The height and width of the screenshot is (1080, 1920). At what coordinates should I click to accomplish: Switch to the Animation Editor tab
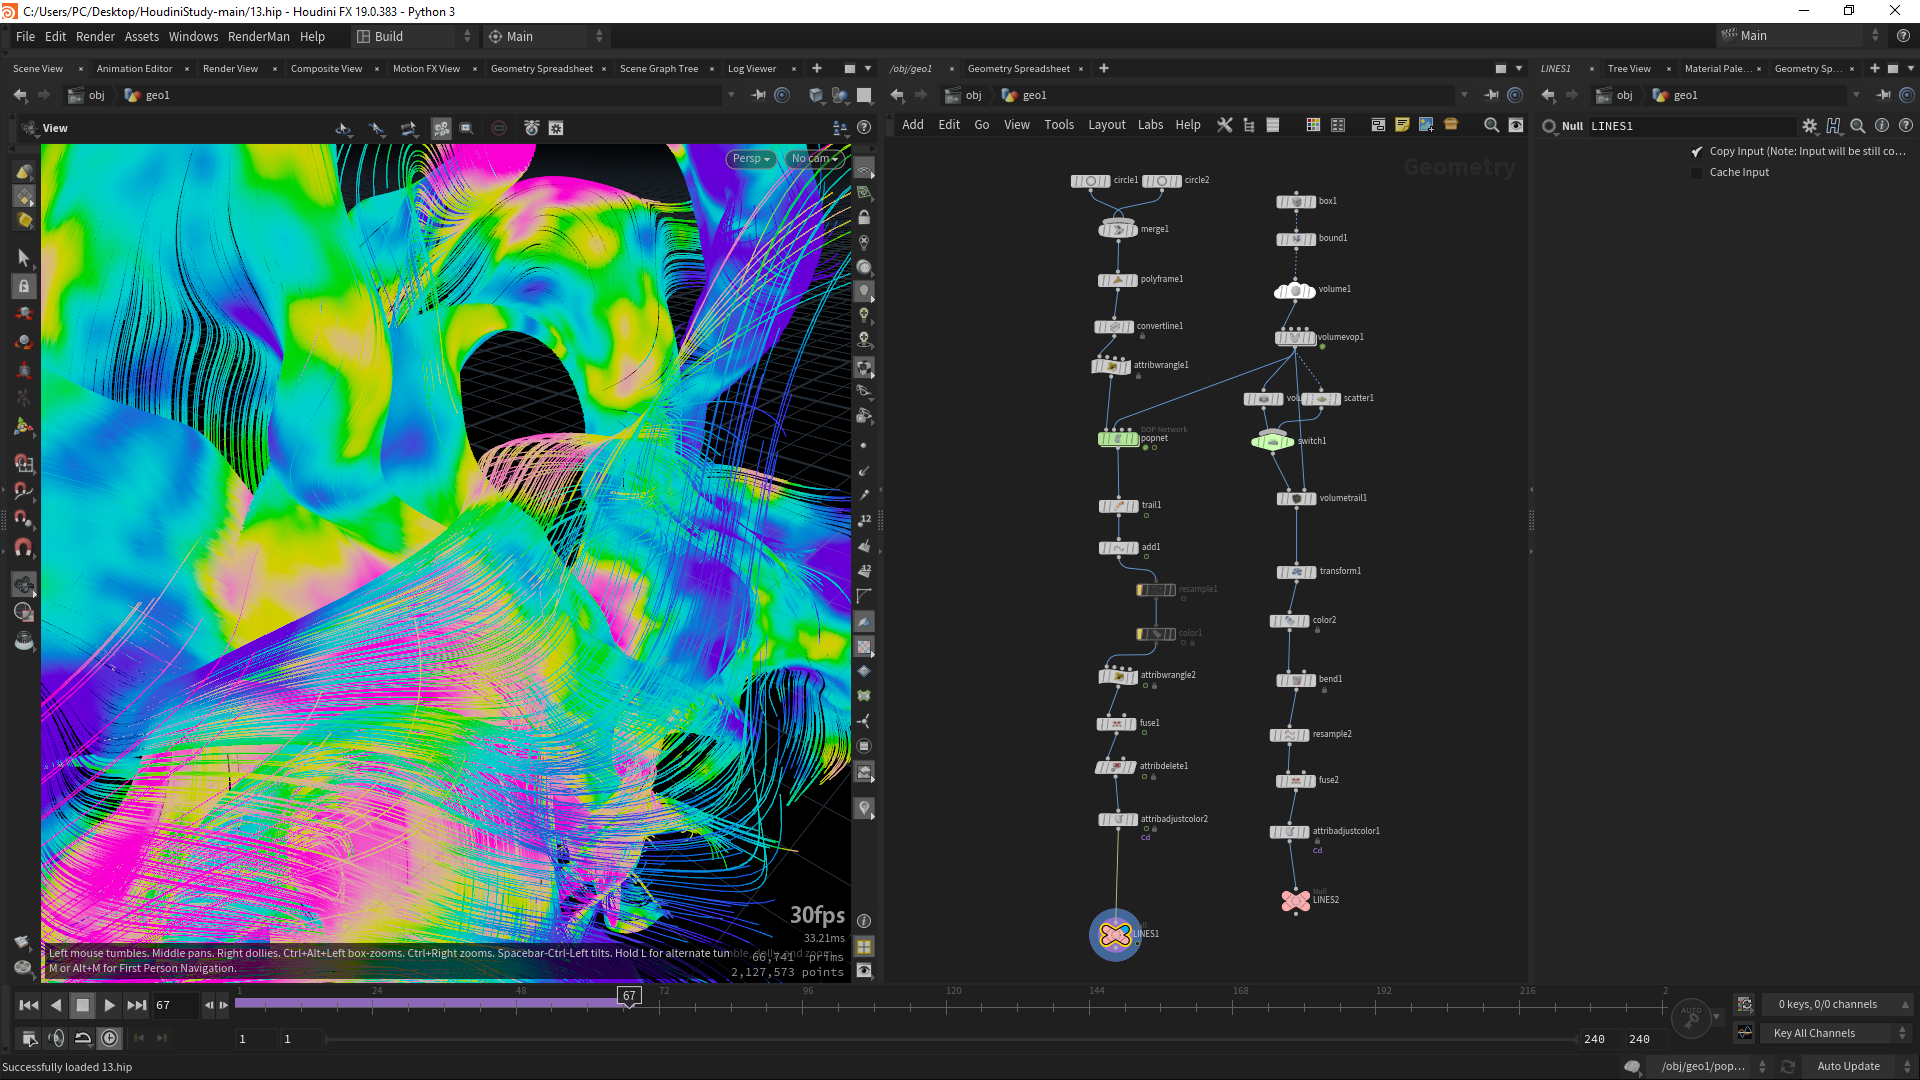134,69
